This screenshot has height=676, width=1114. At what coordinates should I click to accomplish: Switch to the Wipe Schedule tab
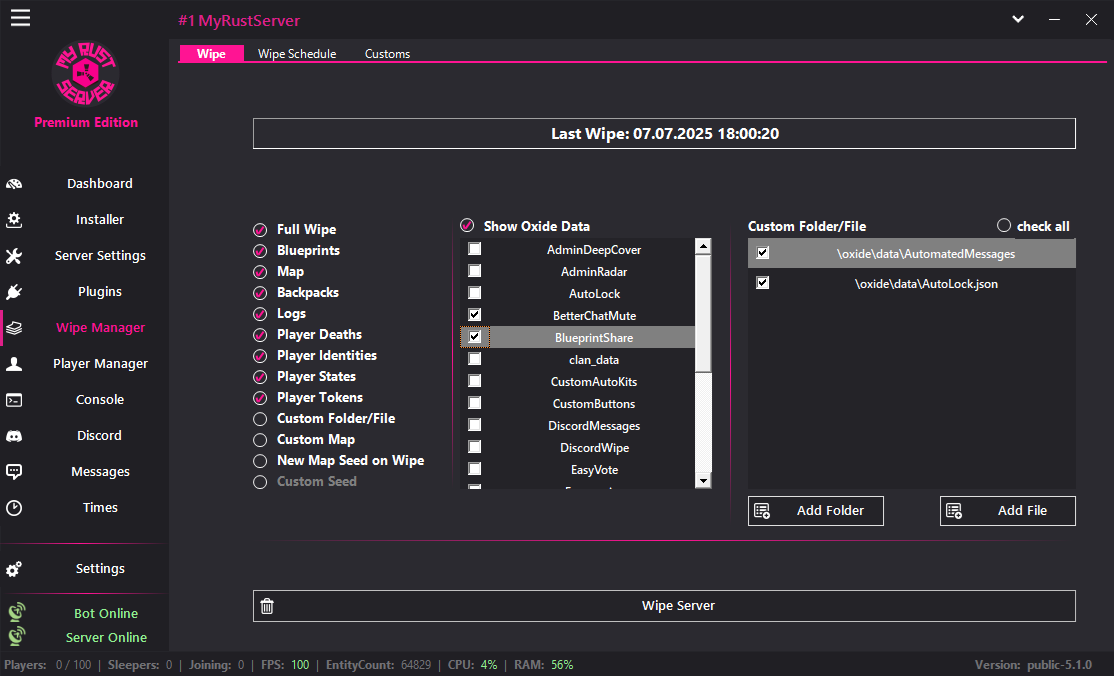point(296,53)
